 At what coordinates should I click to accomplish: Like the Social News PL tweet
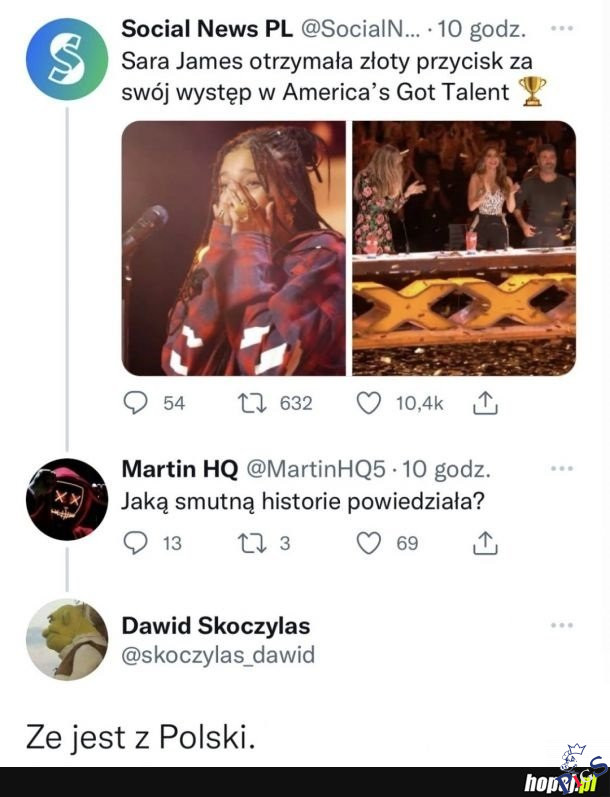click(x=369, y=403)
